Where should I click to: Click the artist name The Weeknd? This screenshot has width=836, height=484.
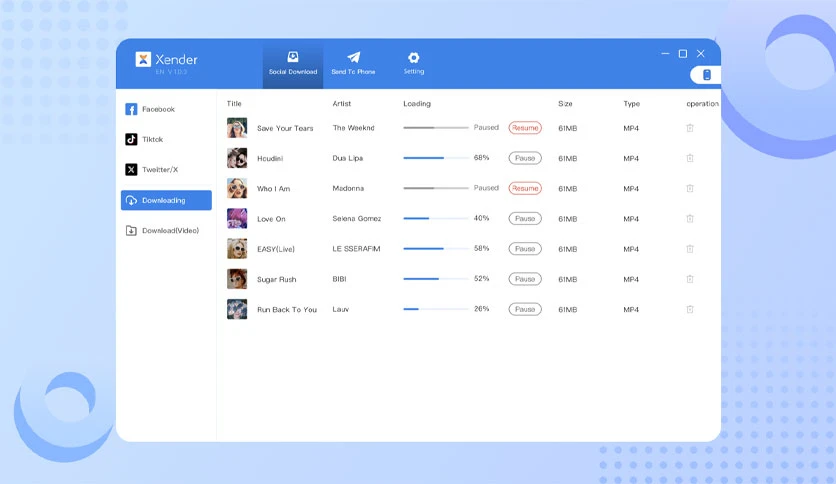click(x=353, y=128)
